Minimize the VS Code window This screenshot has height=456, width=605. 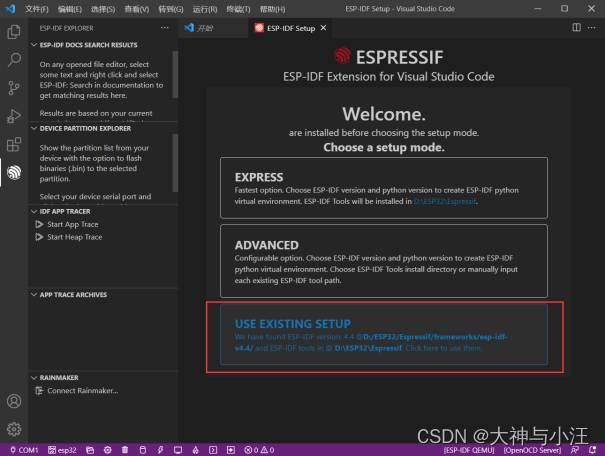(x=537, y=8)
